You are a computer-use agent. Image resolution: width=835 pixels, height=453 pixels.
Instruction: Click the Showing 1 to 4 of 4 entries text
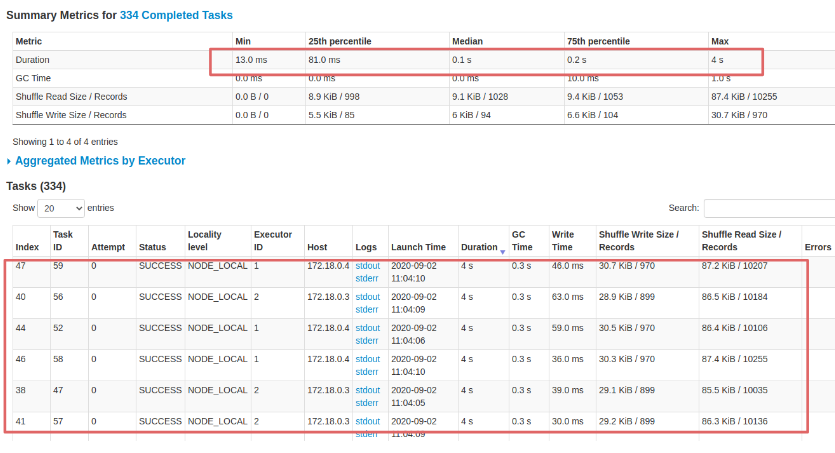pos(65,142)
